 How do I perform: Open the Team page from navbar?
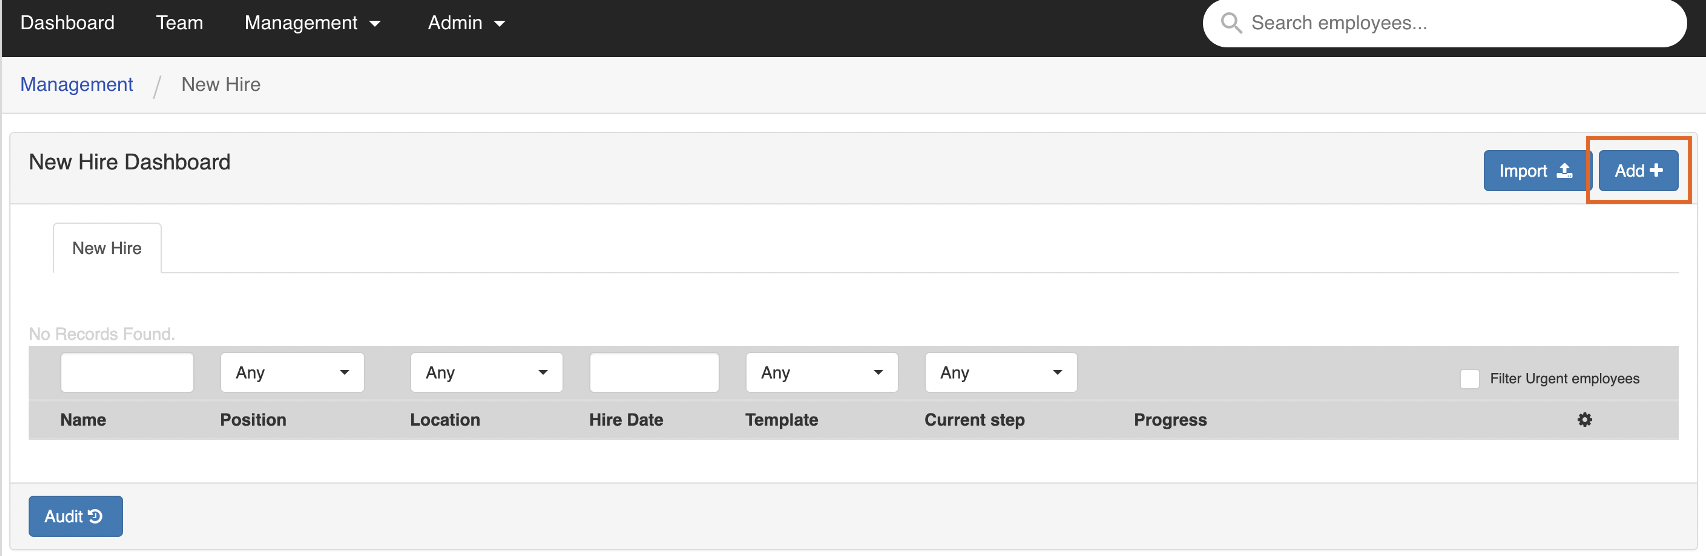(179, 23)
